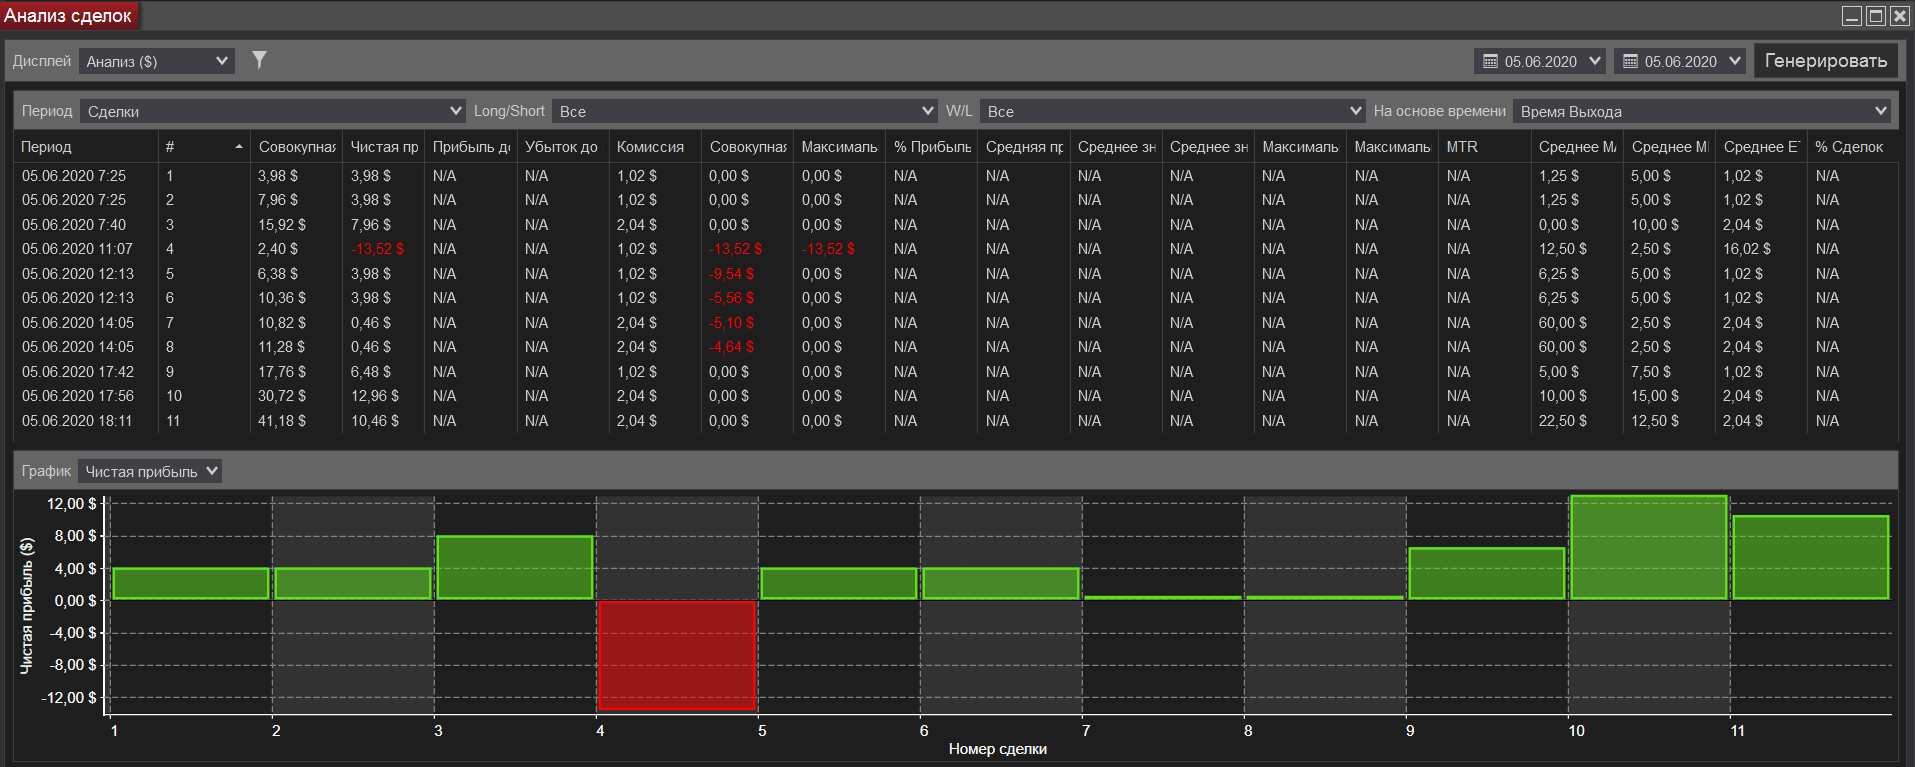Select the trade row dated 05.06.2020 17:56

pyautogui.click(x=956, y=396)
